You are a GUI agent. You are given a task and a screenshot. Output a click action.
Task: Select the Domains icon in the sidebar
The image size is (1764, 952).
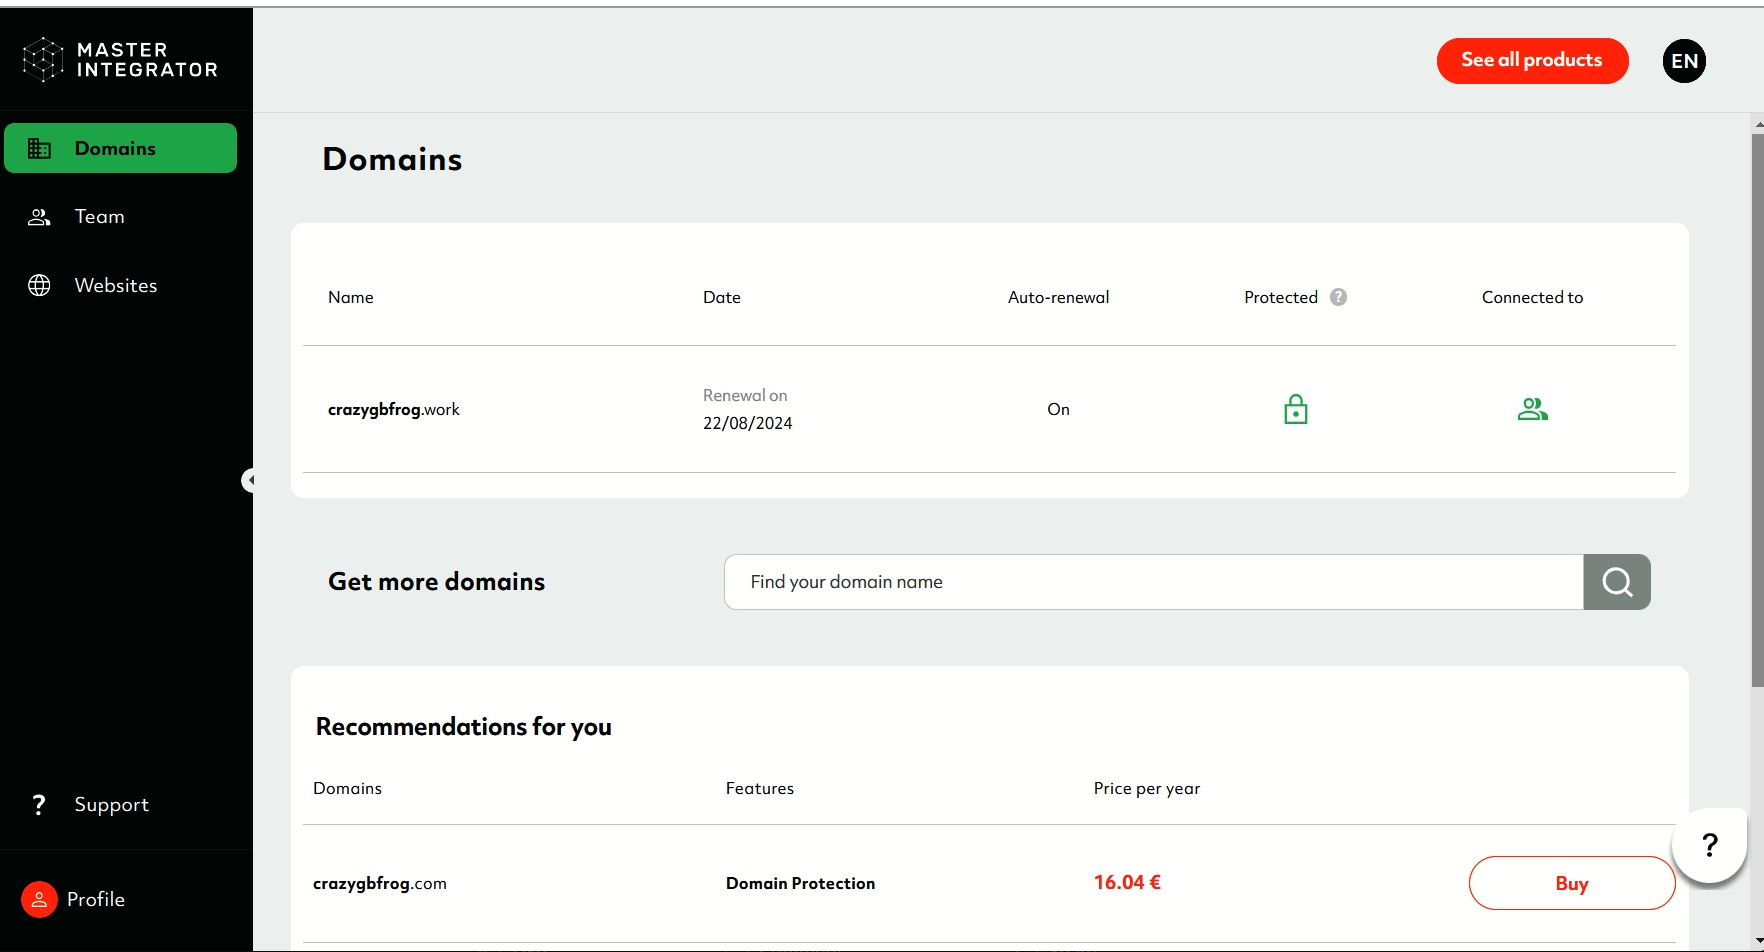pos(39,148)
